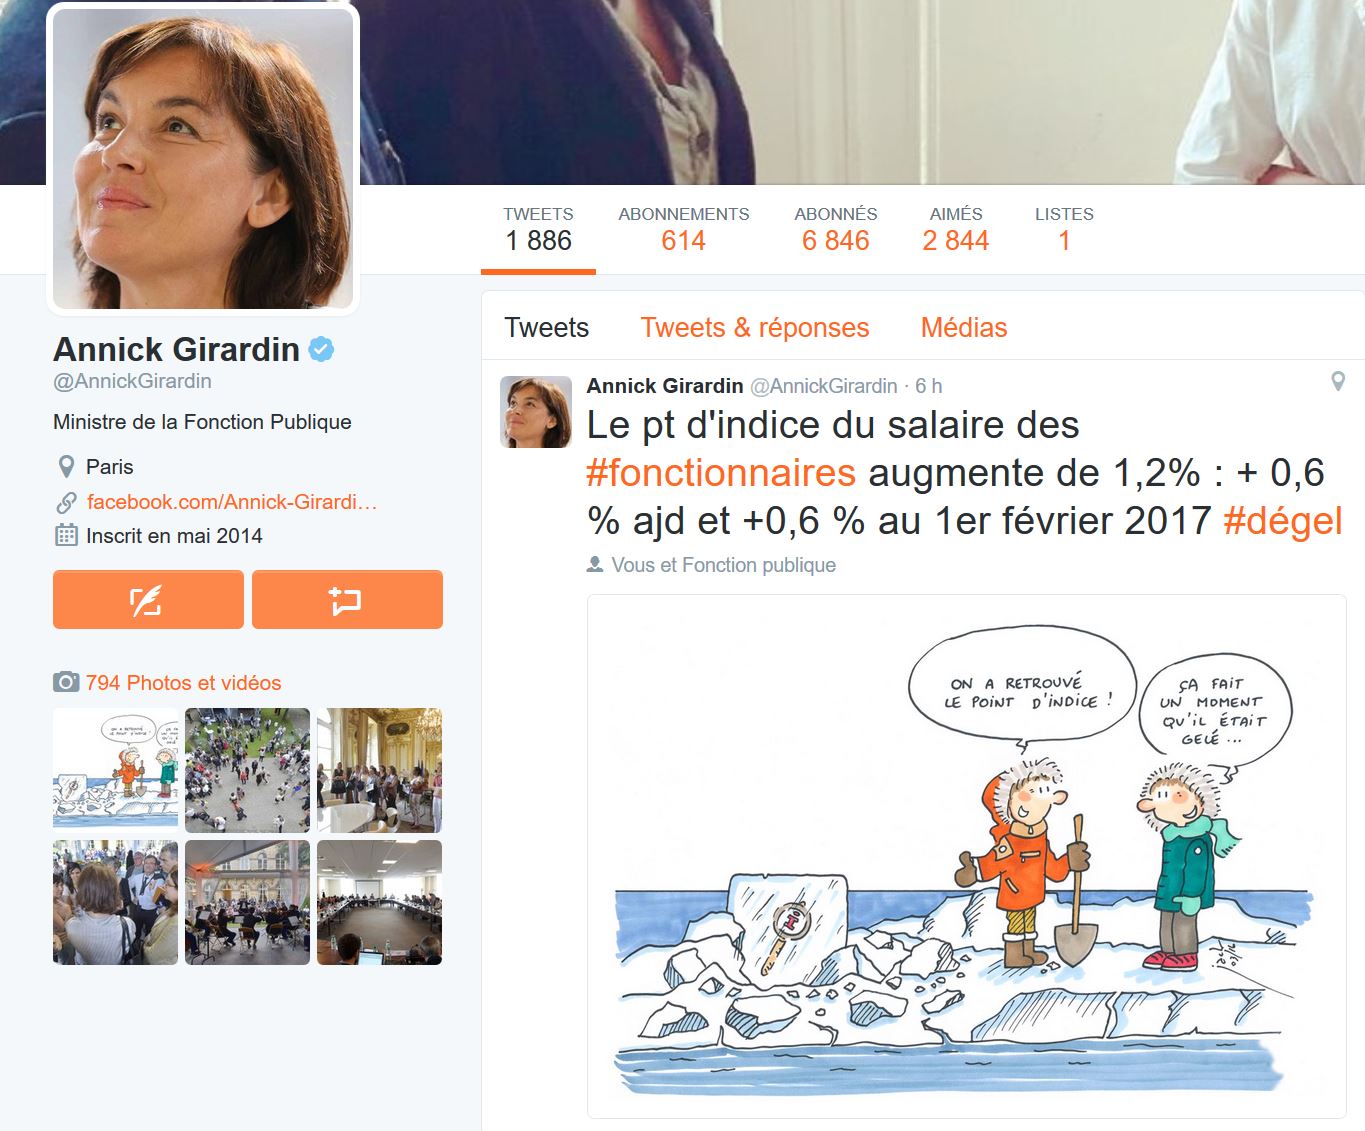Image resolution: width=1365 pixels, height=1131 pixels.
Task: Open the Tweets & réponses tab
Action: [755, 328]
